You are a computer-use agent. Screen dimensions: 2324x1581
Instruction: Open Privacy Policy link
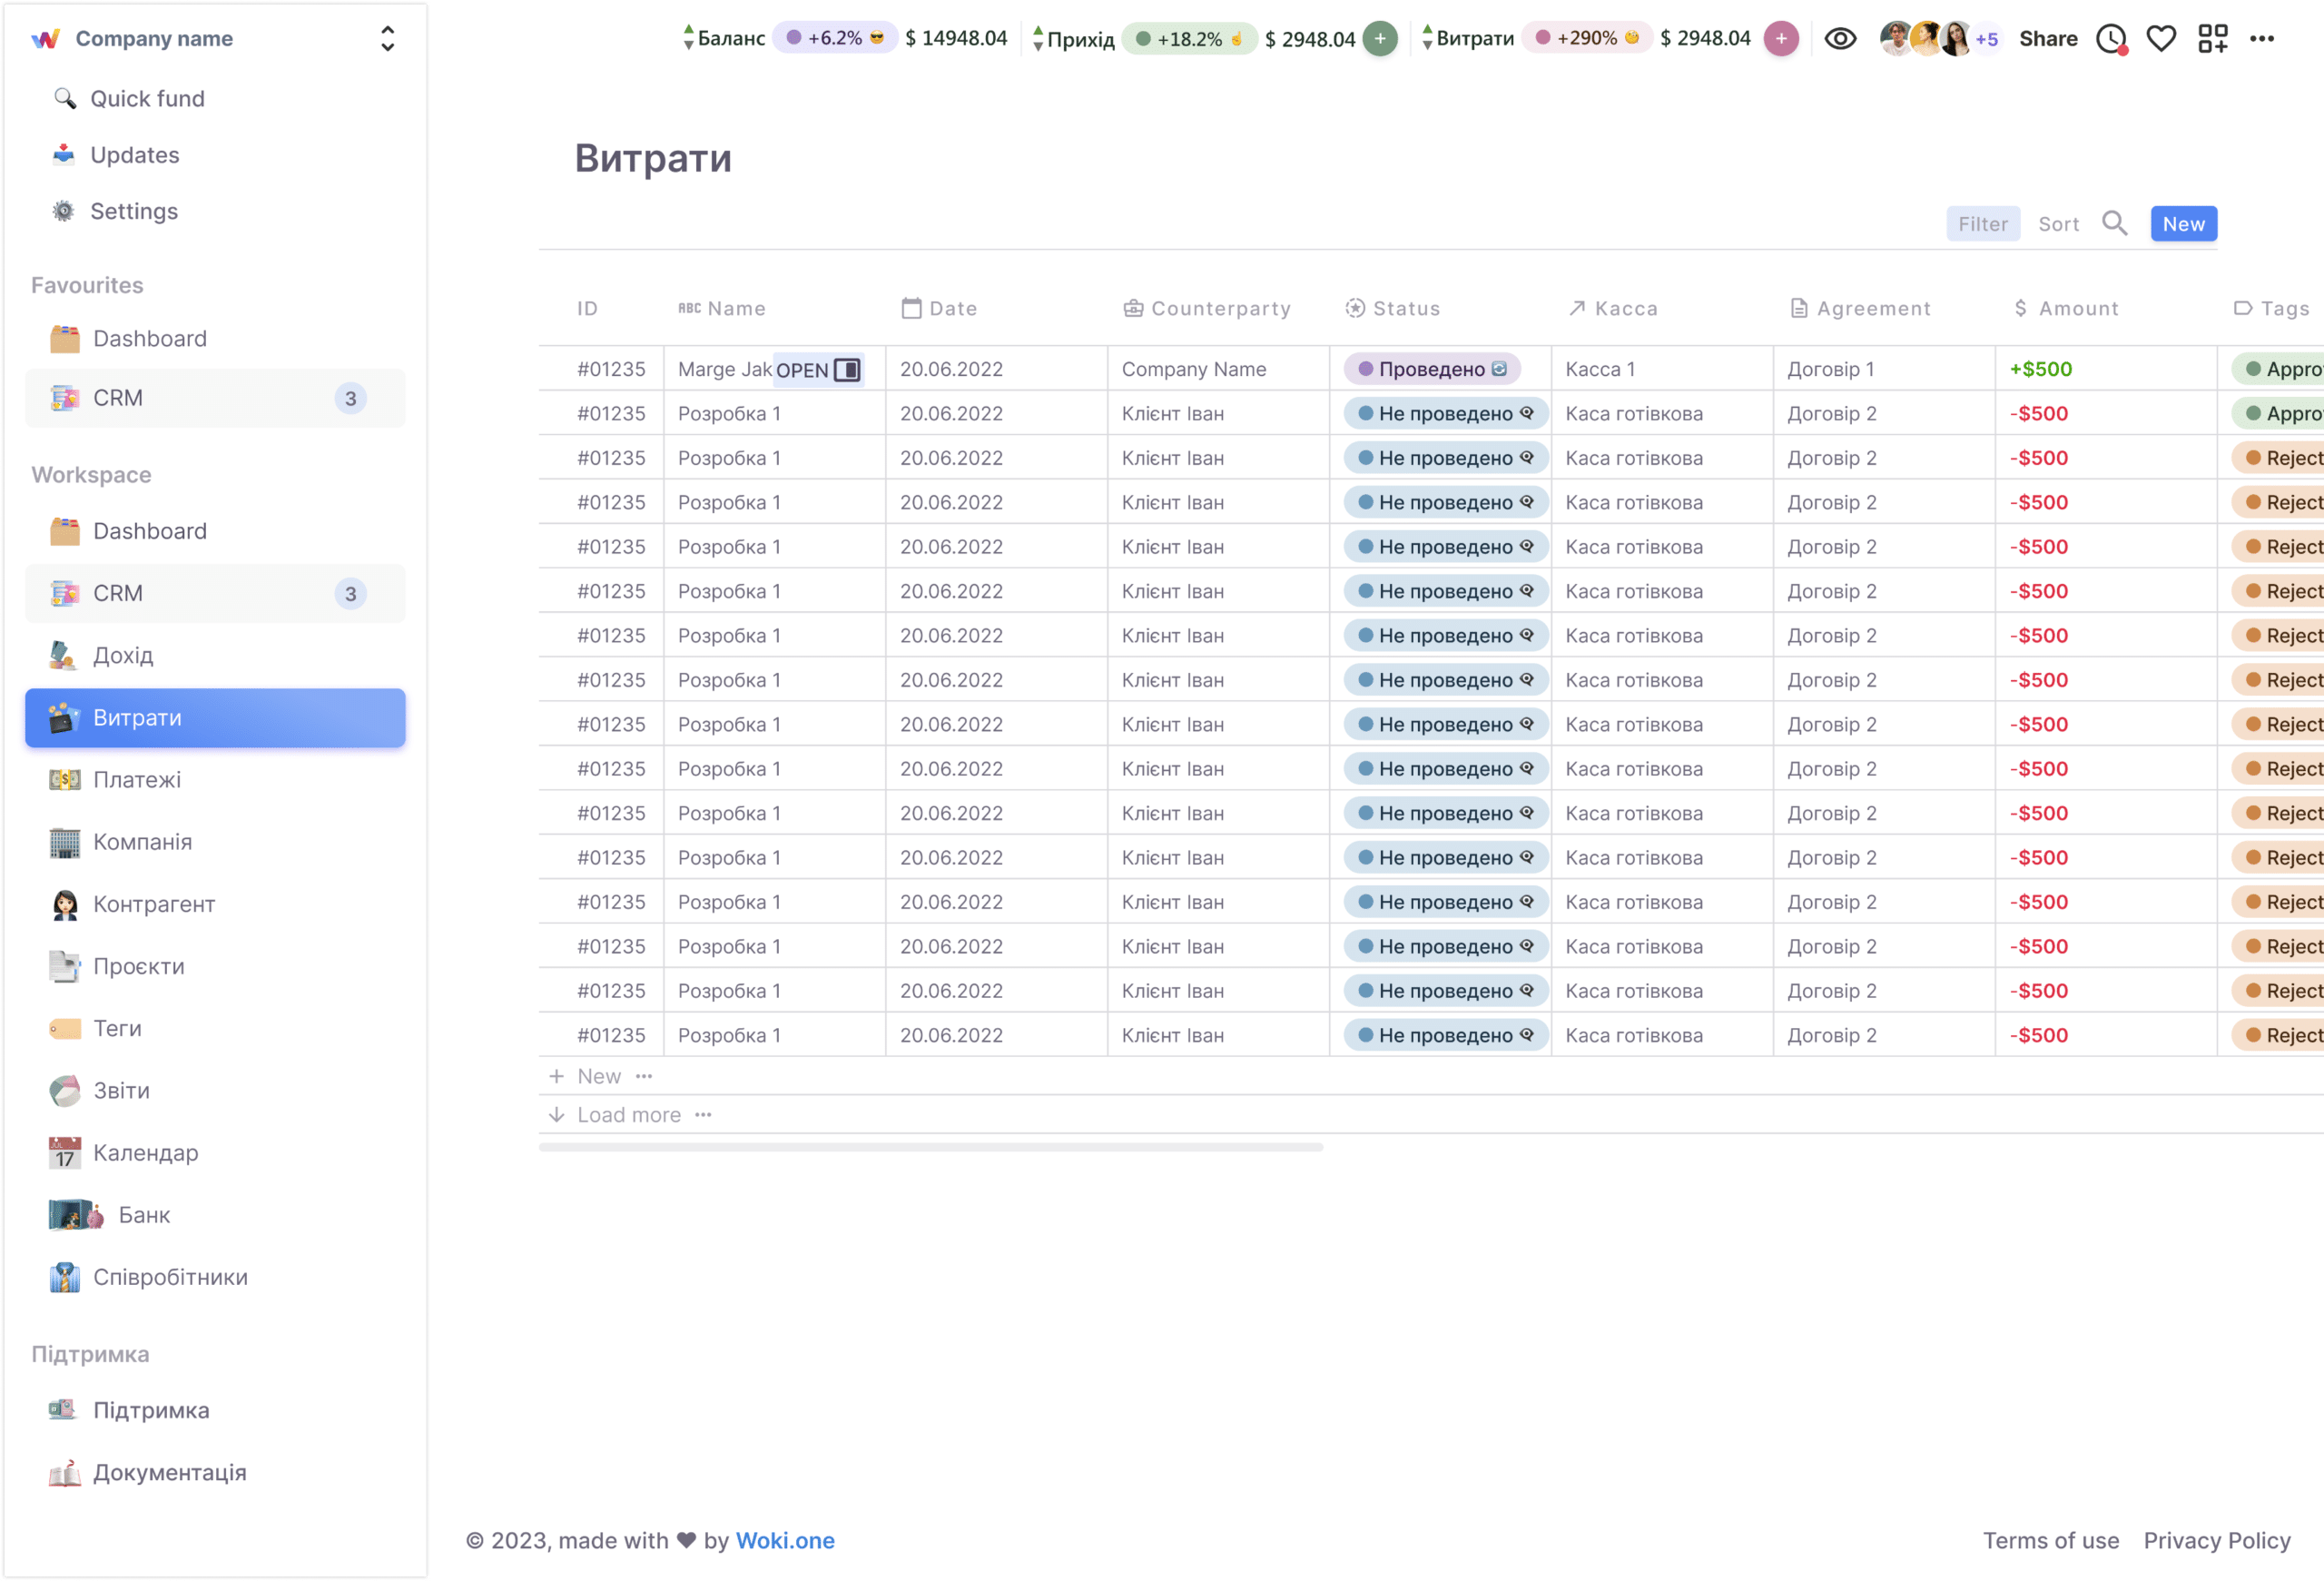click(x=2216, y=1540)
